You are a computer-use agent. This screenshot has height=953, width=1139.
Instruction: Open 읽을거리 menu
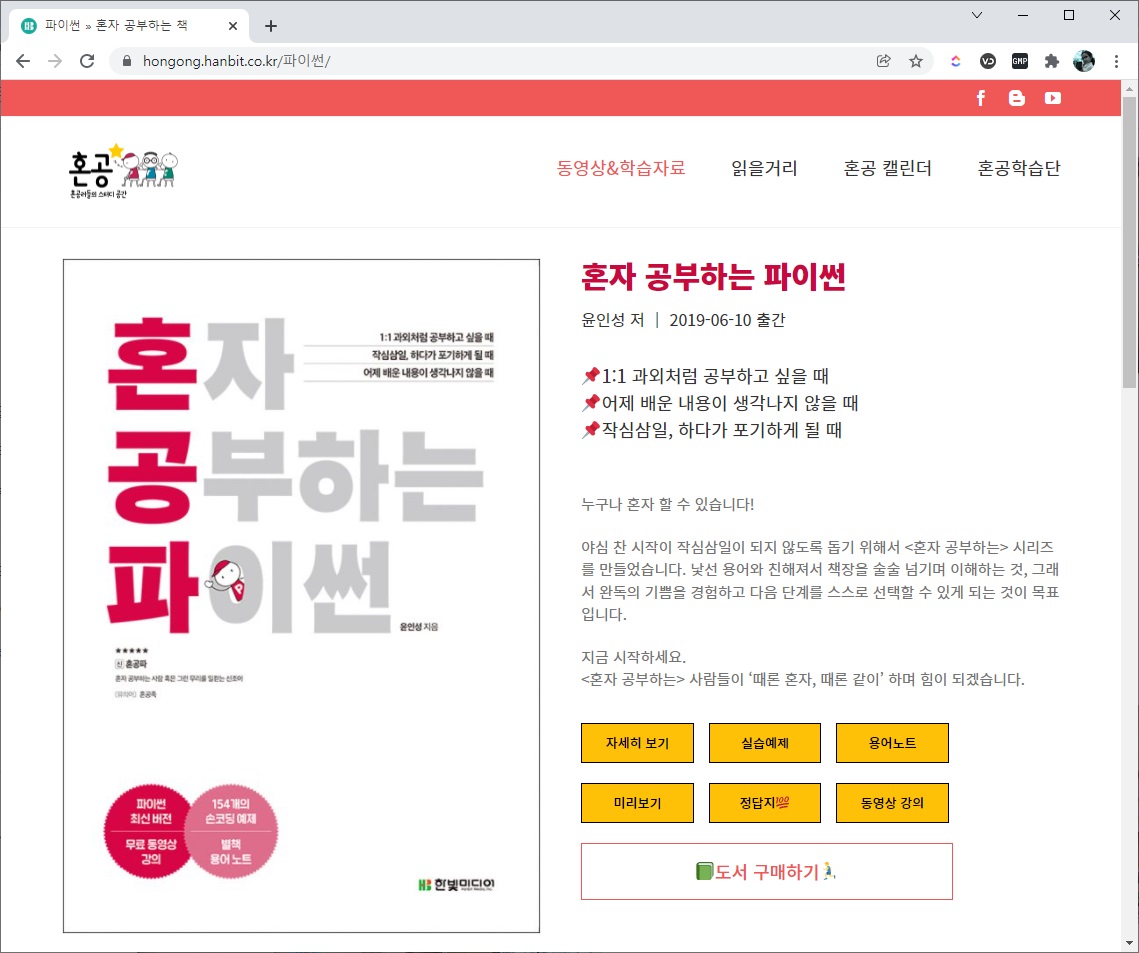coord(764,169)
